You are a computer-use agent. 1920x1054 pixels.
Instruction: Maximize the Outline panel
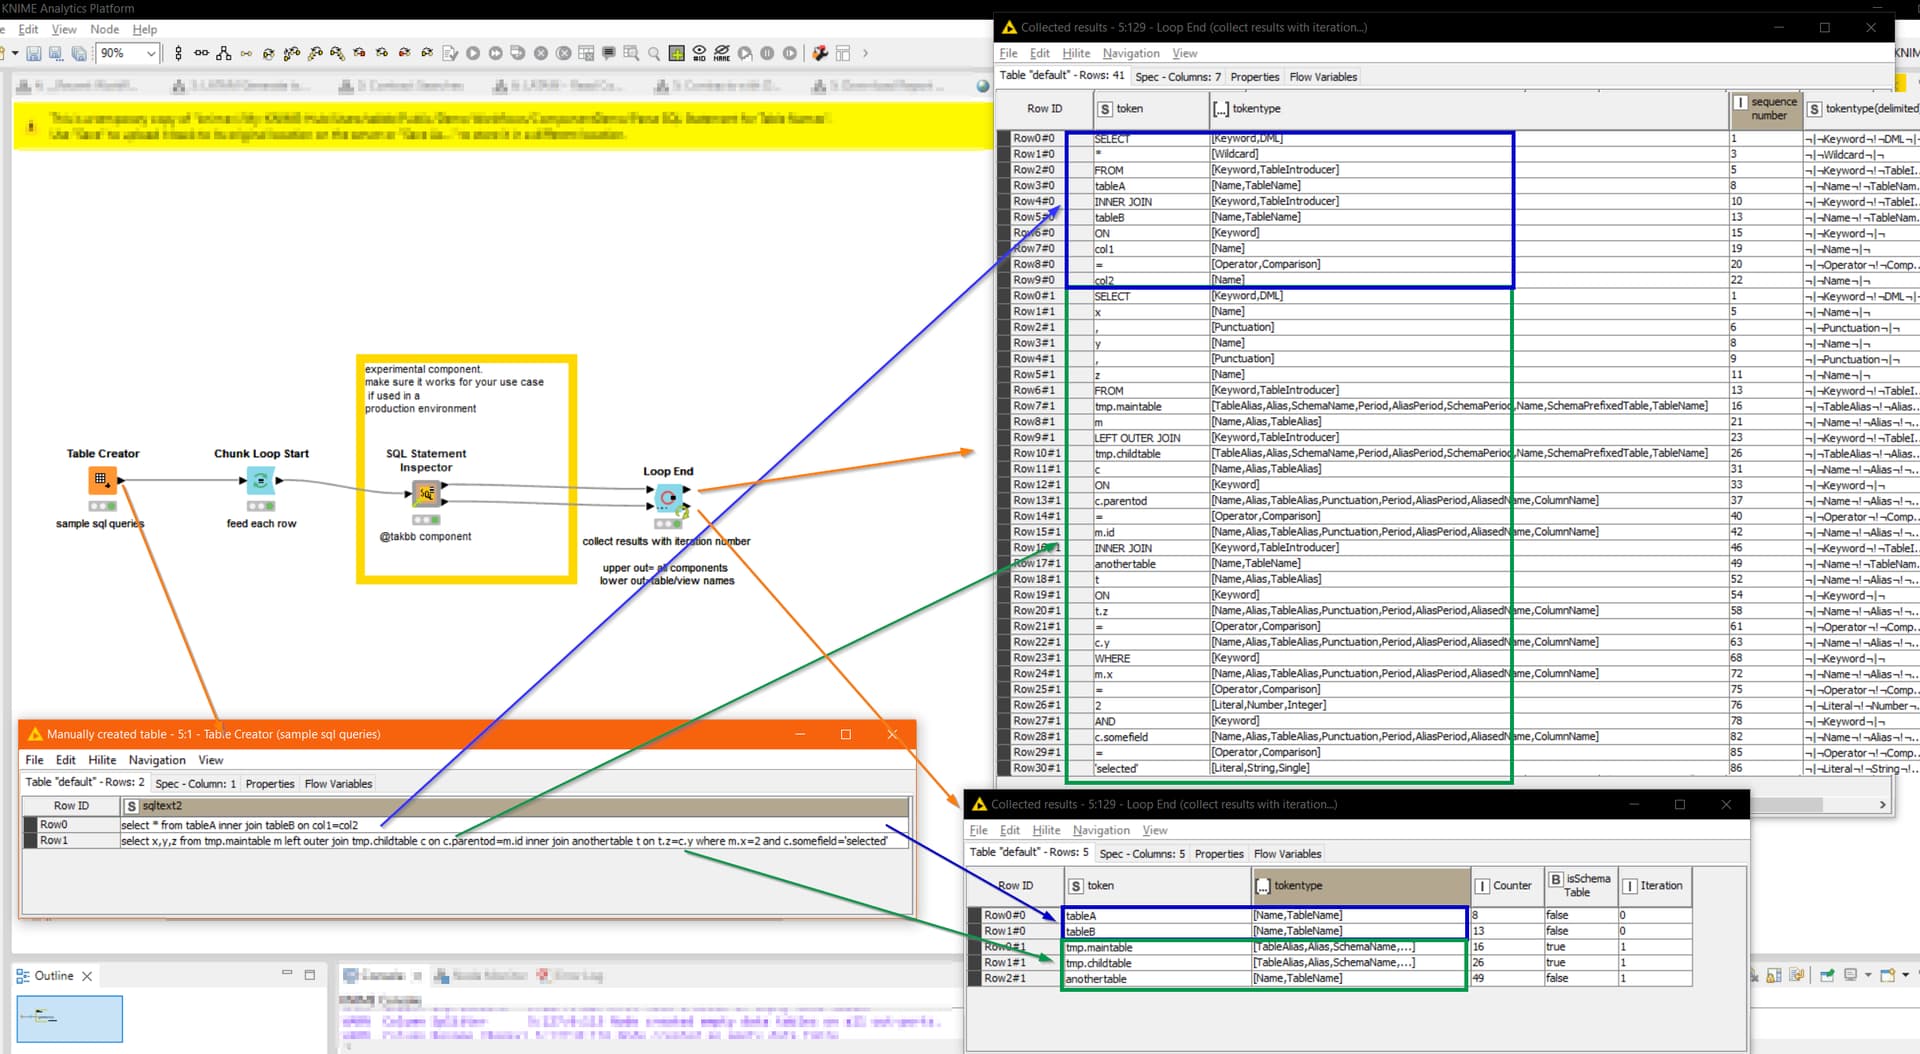coord(310,974)
